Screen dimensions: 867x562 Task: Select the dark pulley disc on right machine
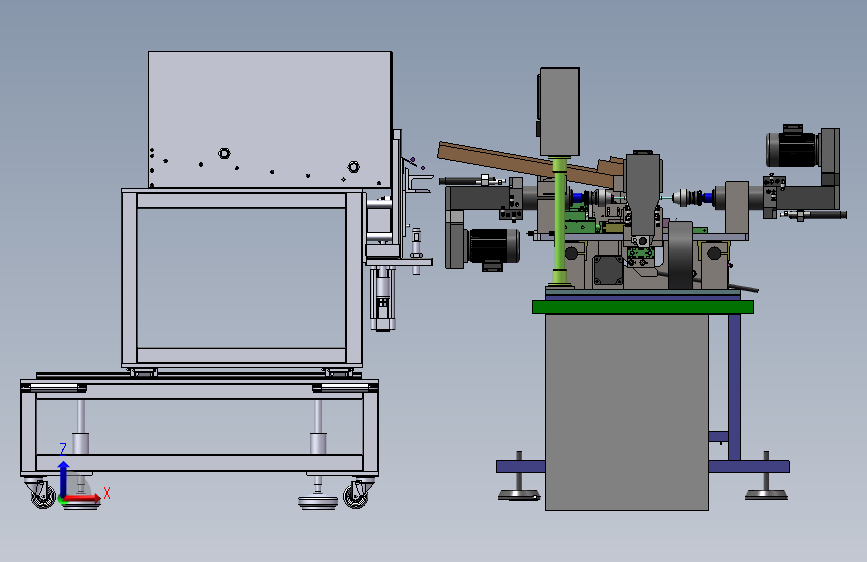pos(681,255)
